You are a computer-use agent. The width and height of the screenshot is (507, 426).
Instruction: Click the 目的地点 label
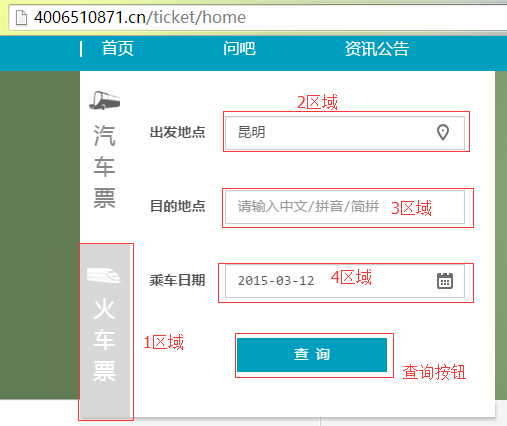point(177,206)
